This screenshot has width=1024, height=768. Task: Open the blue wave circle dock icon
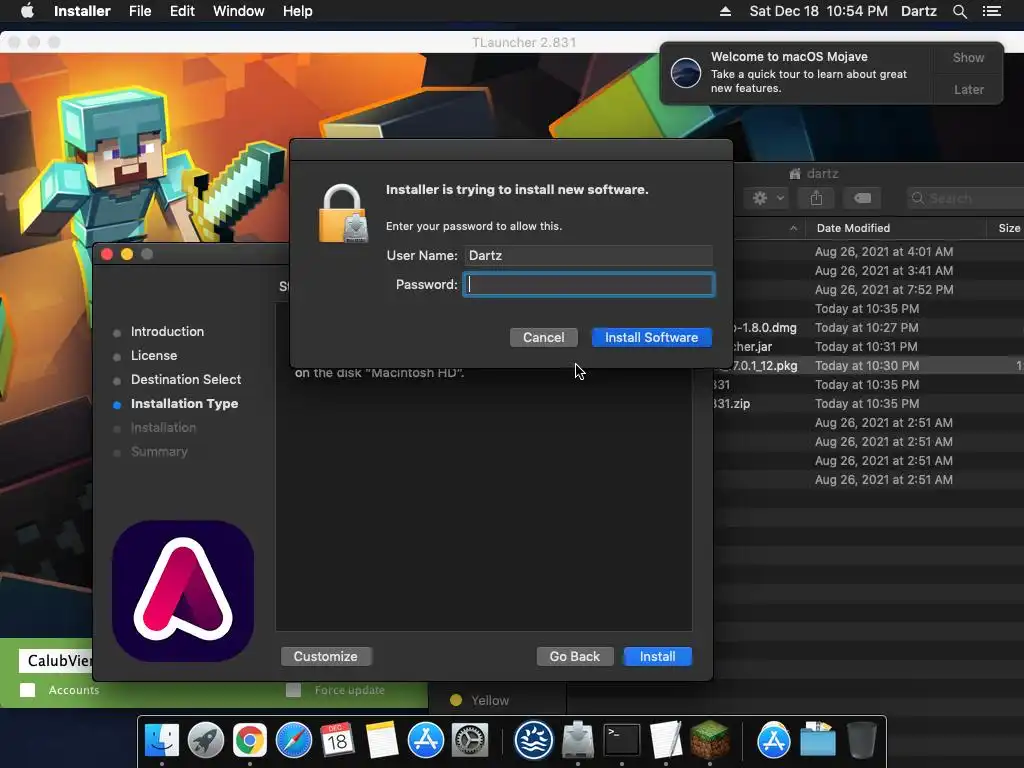534,741
